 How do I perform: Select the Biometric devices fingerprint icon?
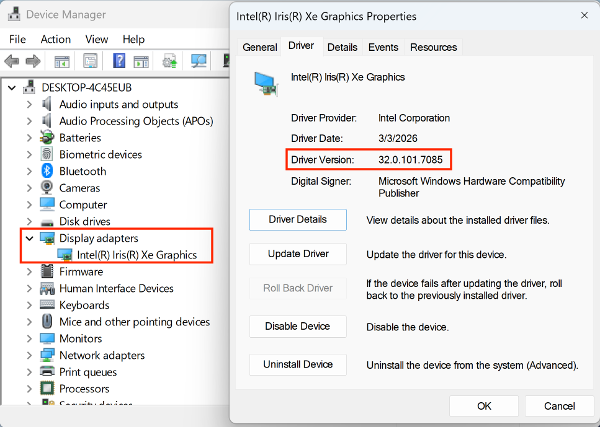point(47,154)
